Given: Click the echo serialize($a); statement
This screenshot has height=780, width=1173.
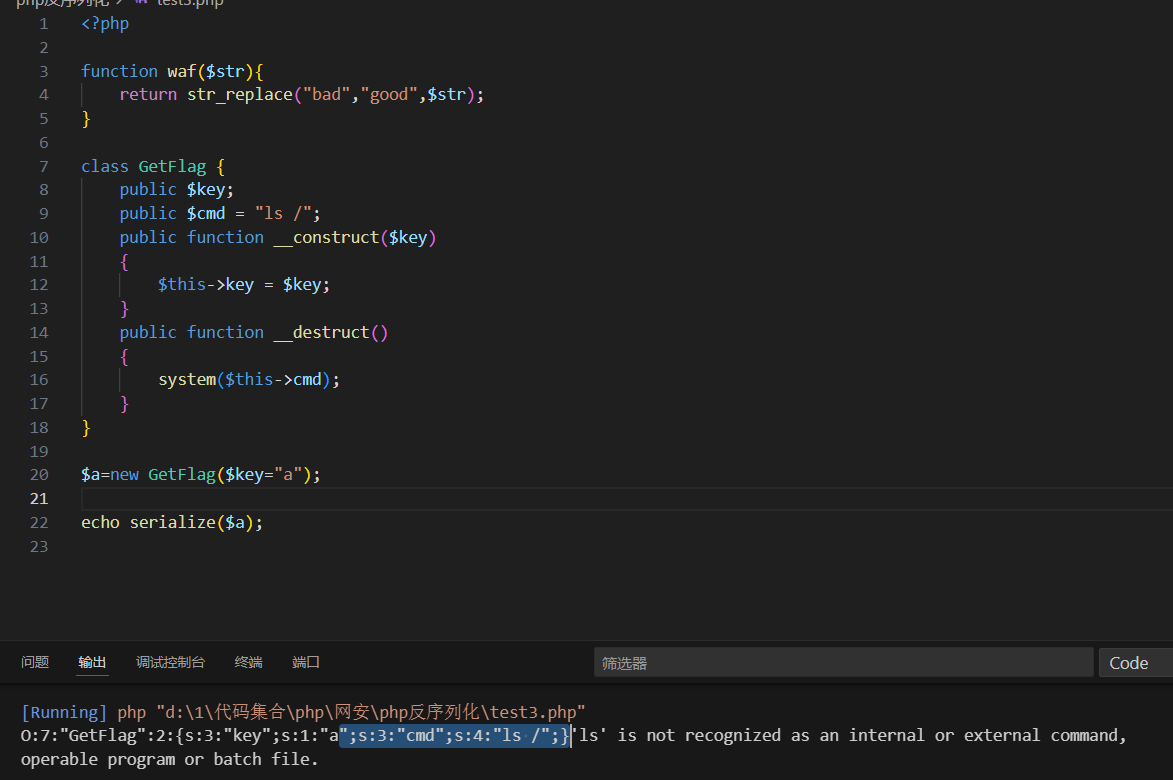Looking at the screenshot, I should 172,522.
